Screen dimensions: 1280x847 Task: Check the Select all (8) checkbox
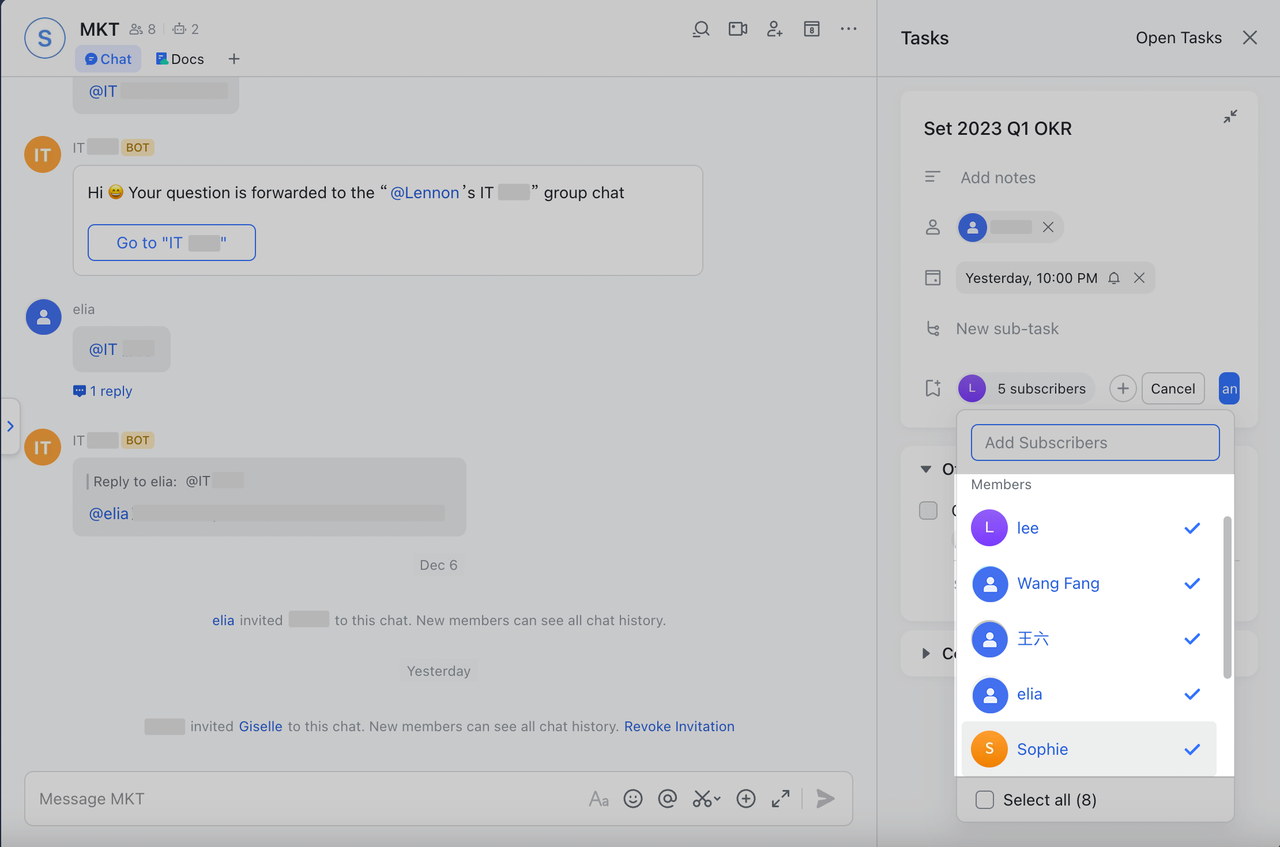(x=985, y=800)
